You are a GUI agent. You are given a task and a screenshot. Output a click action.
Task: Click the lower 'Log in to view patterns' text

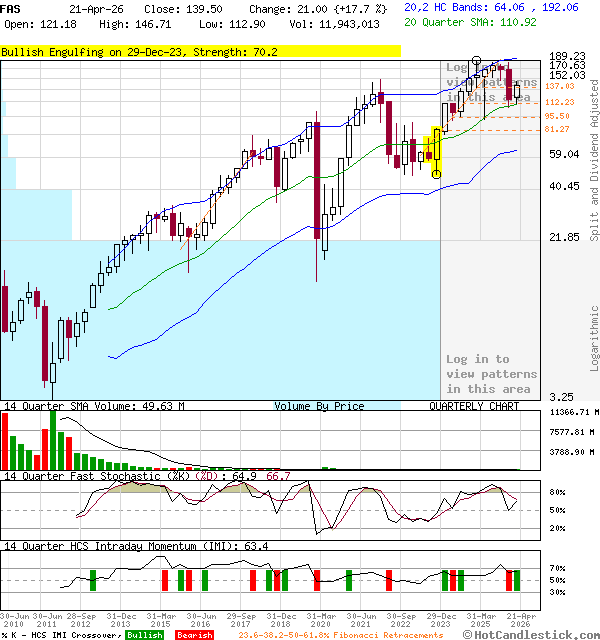tap(491, 374)
